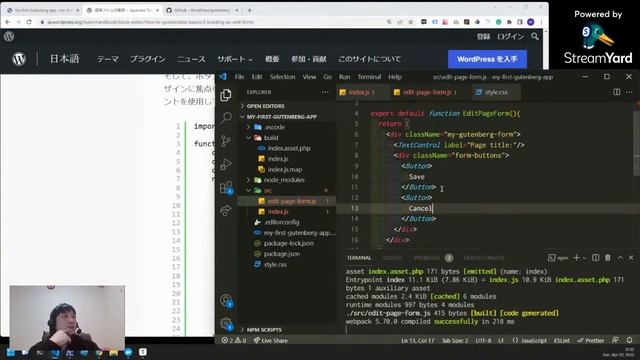The height and width of the screenshot is (360, 640).
Task: Open the Chrome profile avatar
Action: (x=531, y=22)
